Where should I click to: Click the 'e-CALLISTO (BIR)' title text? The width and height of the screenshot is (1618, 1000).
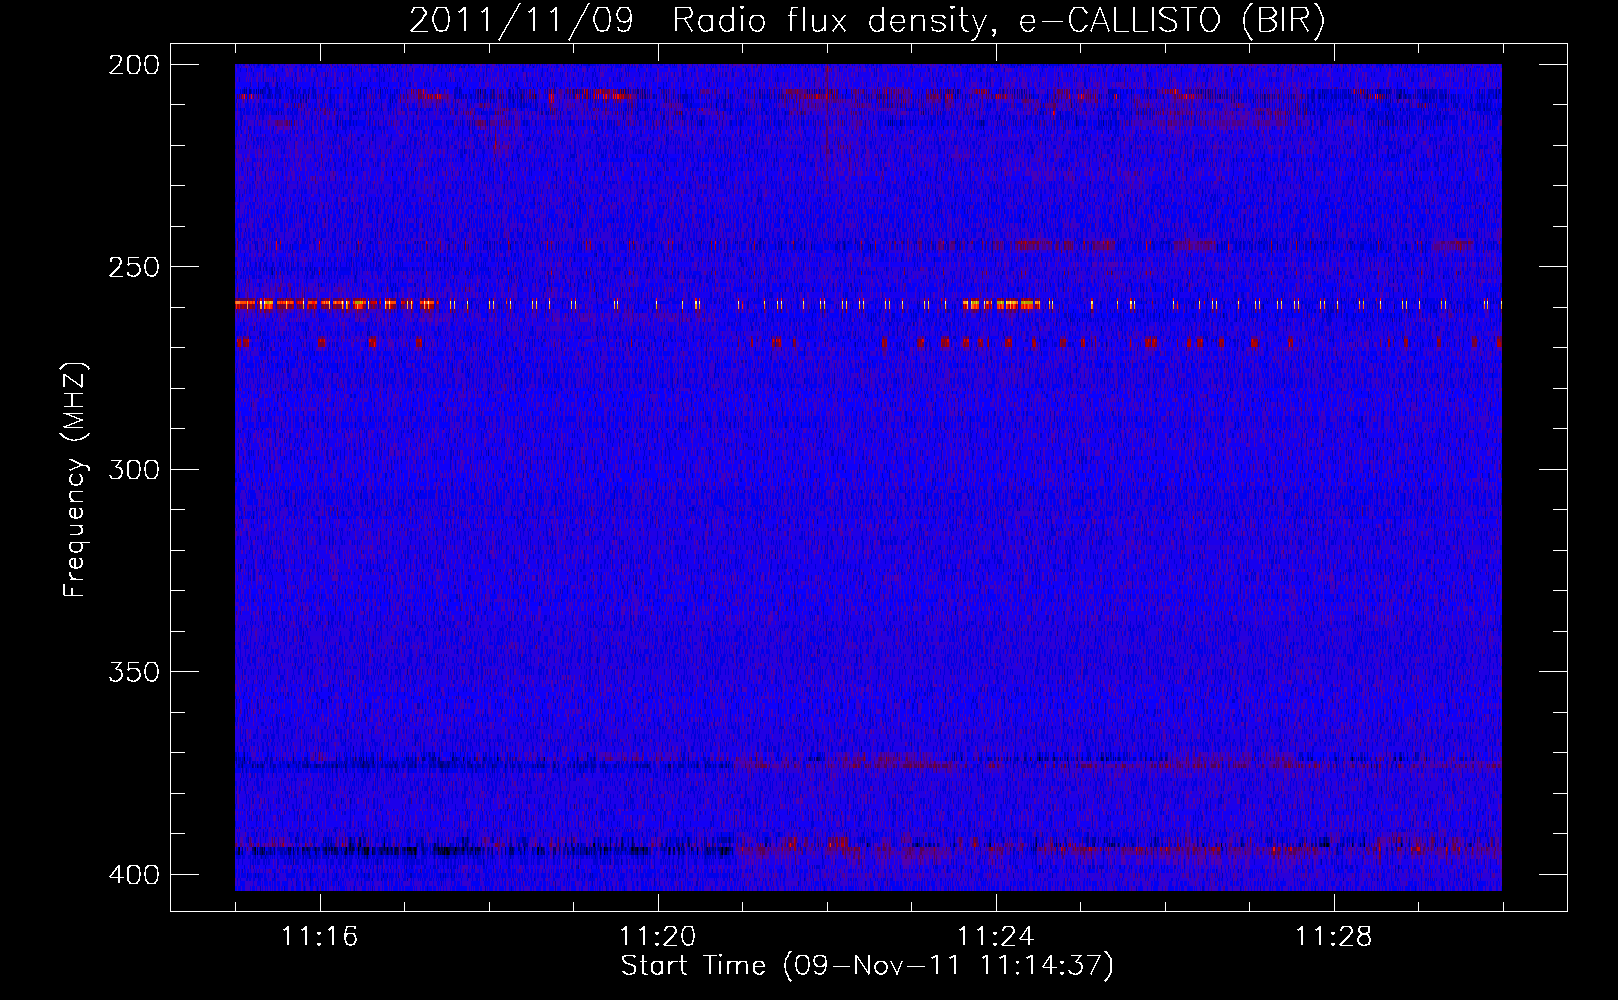click(x=1171, y=21)
